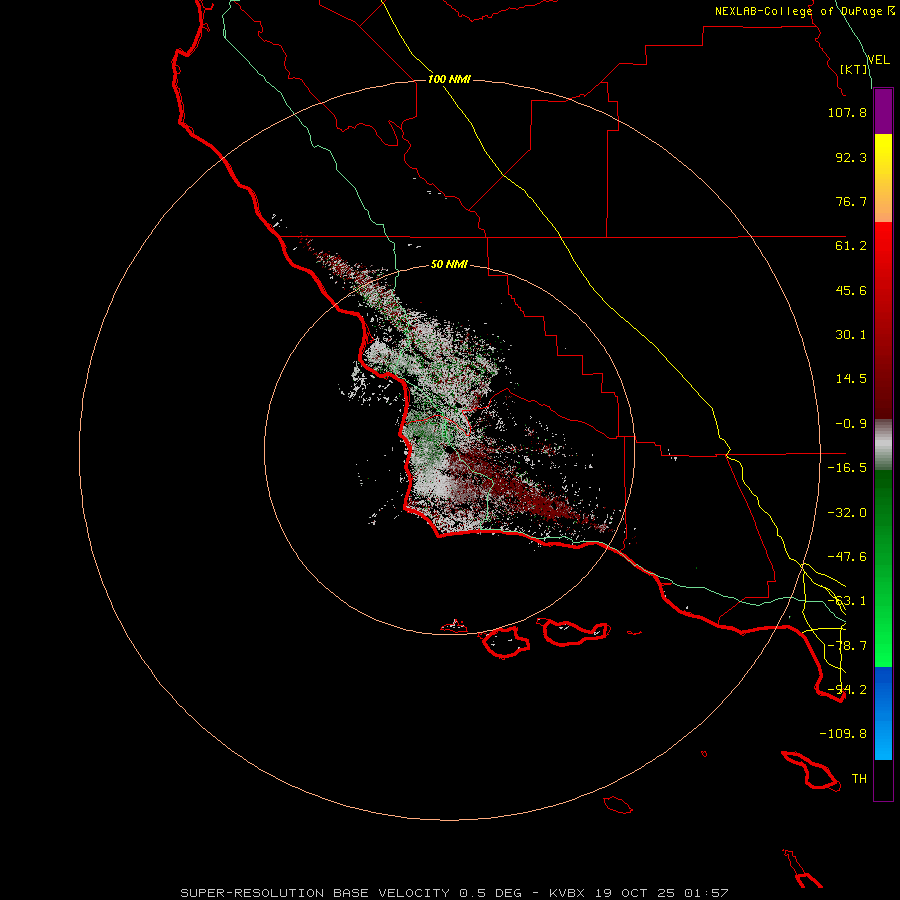The width and height of the screenshot is (900, 900).
Task: Click the -32.0 velocity scale value
Action: point(847,513)
